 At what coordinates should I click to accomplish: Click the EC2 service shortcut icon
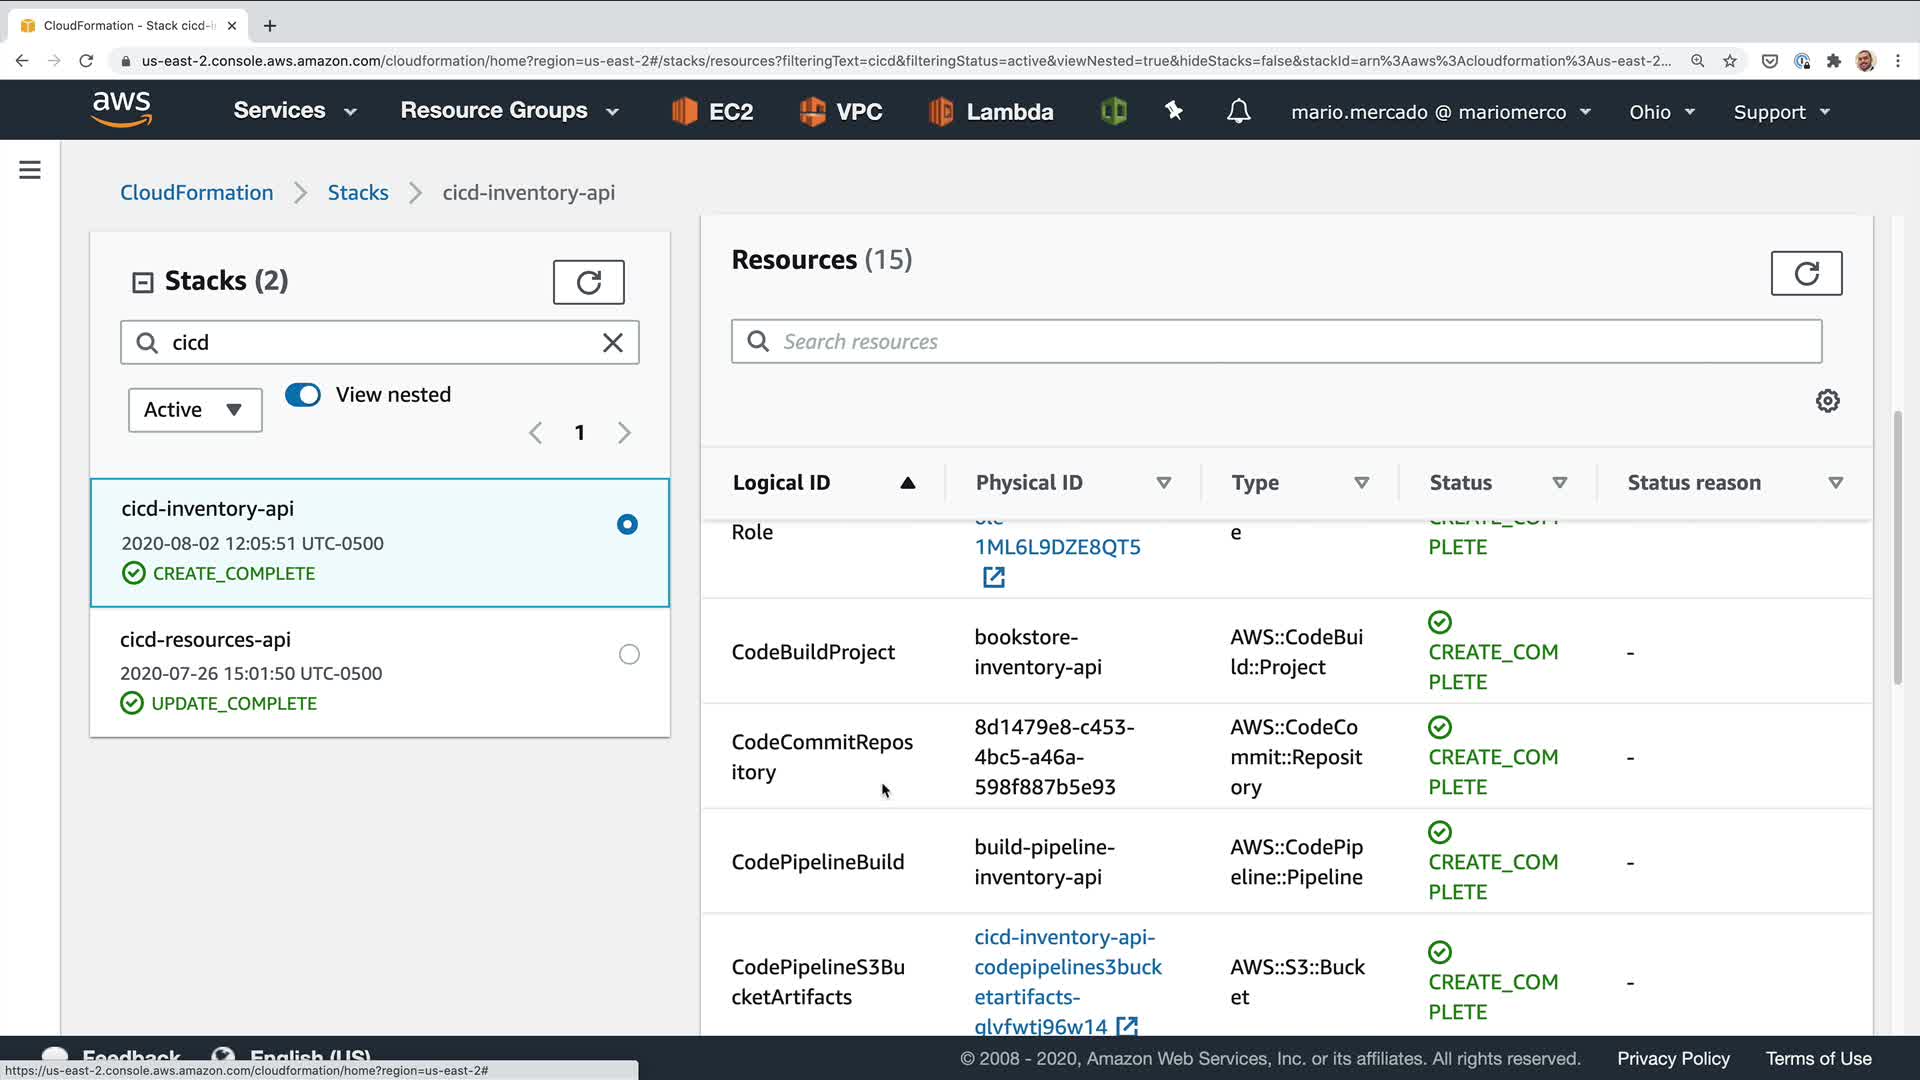pyautogui.click(x=685, y=111)
